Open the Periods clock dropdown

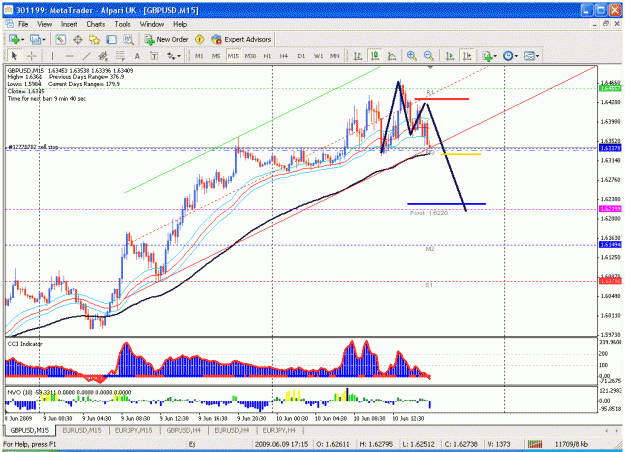[510, 56]
